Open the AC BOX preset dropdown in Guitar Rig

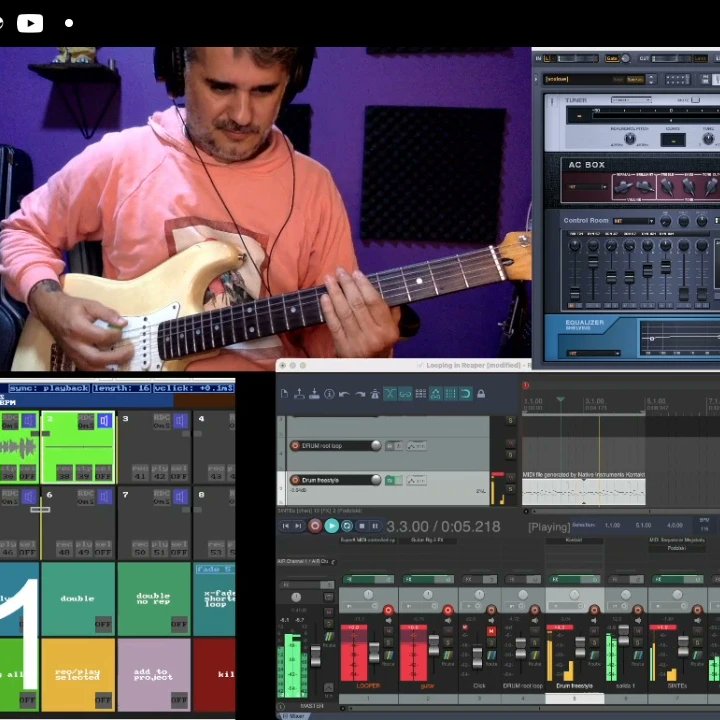(x=587, y=187)
